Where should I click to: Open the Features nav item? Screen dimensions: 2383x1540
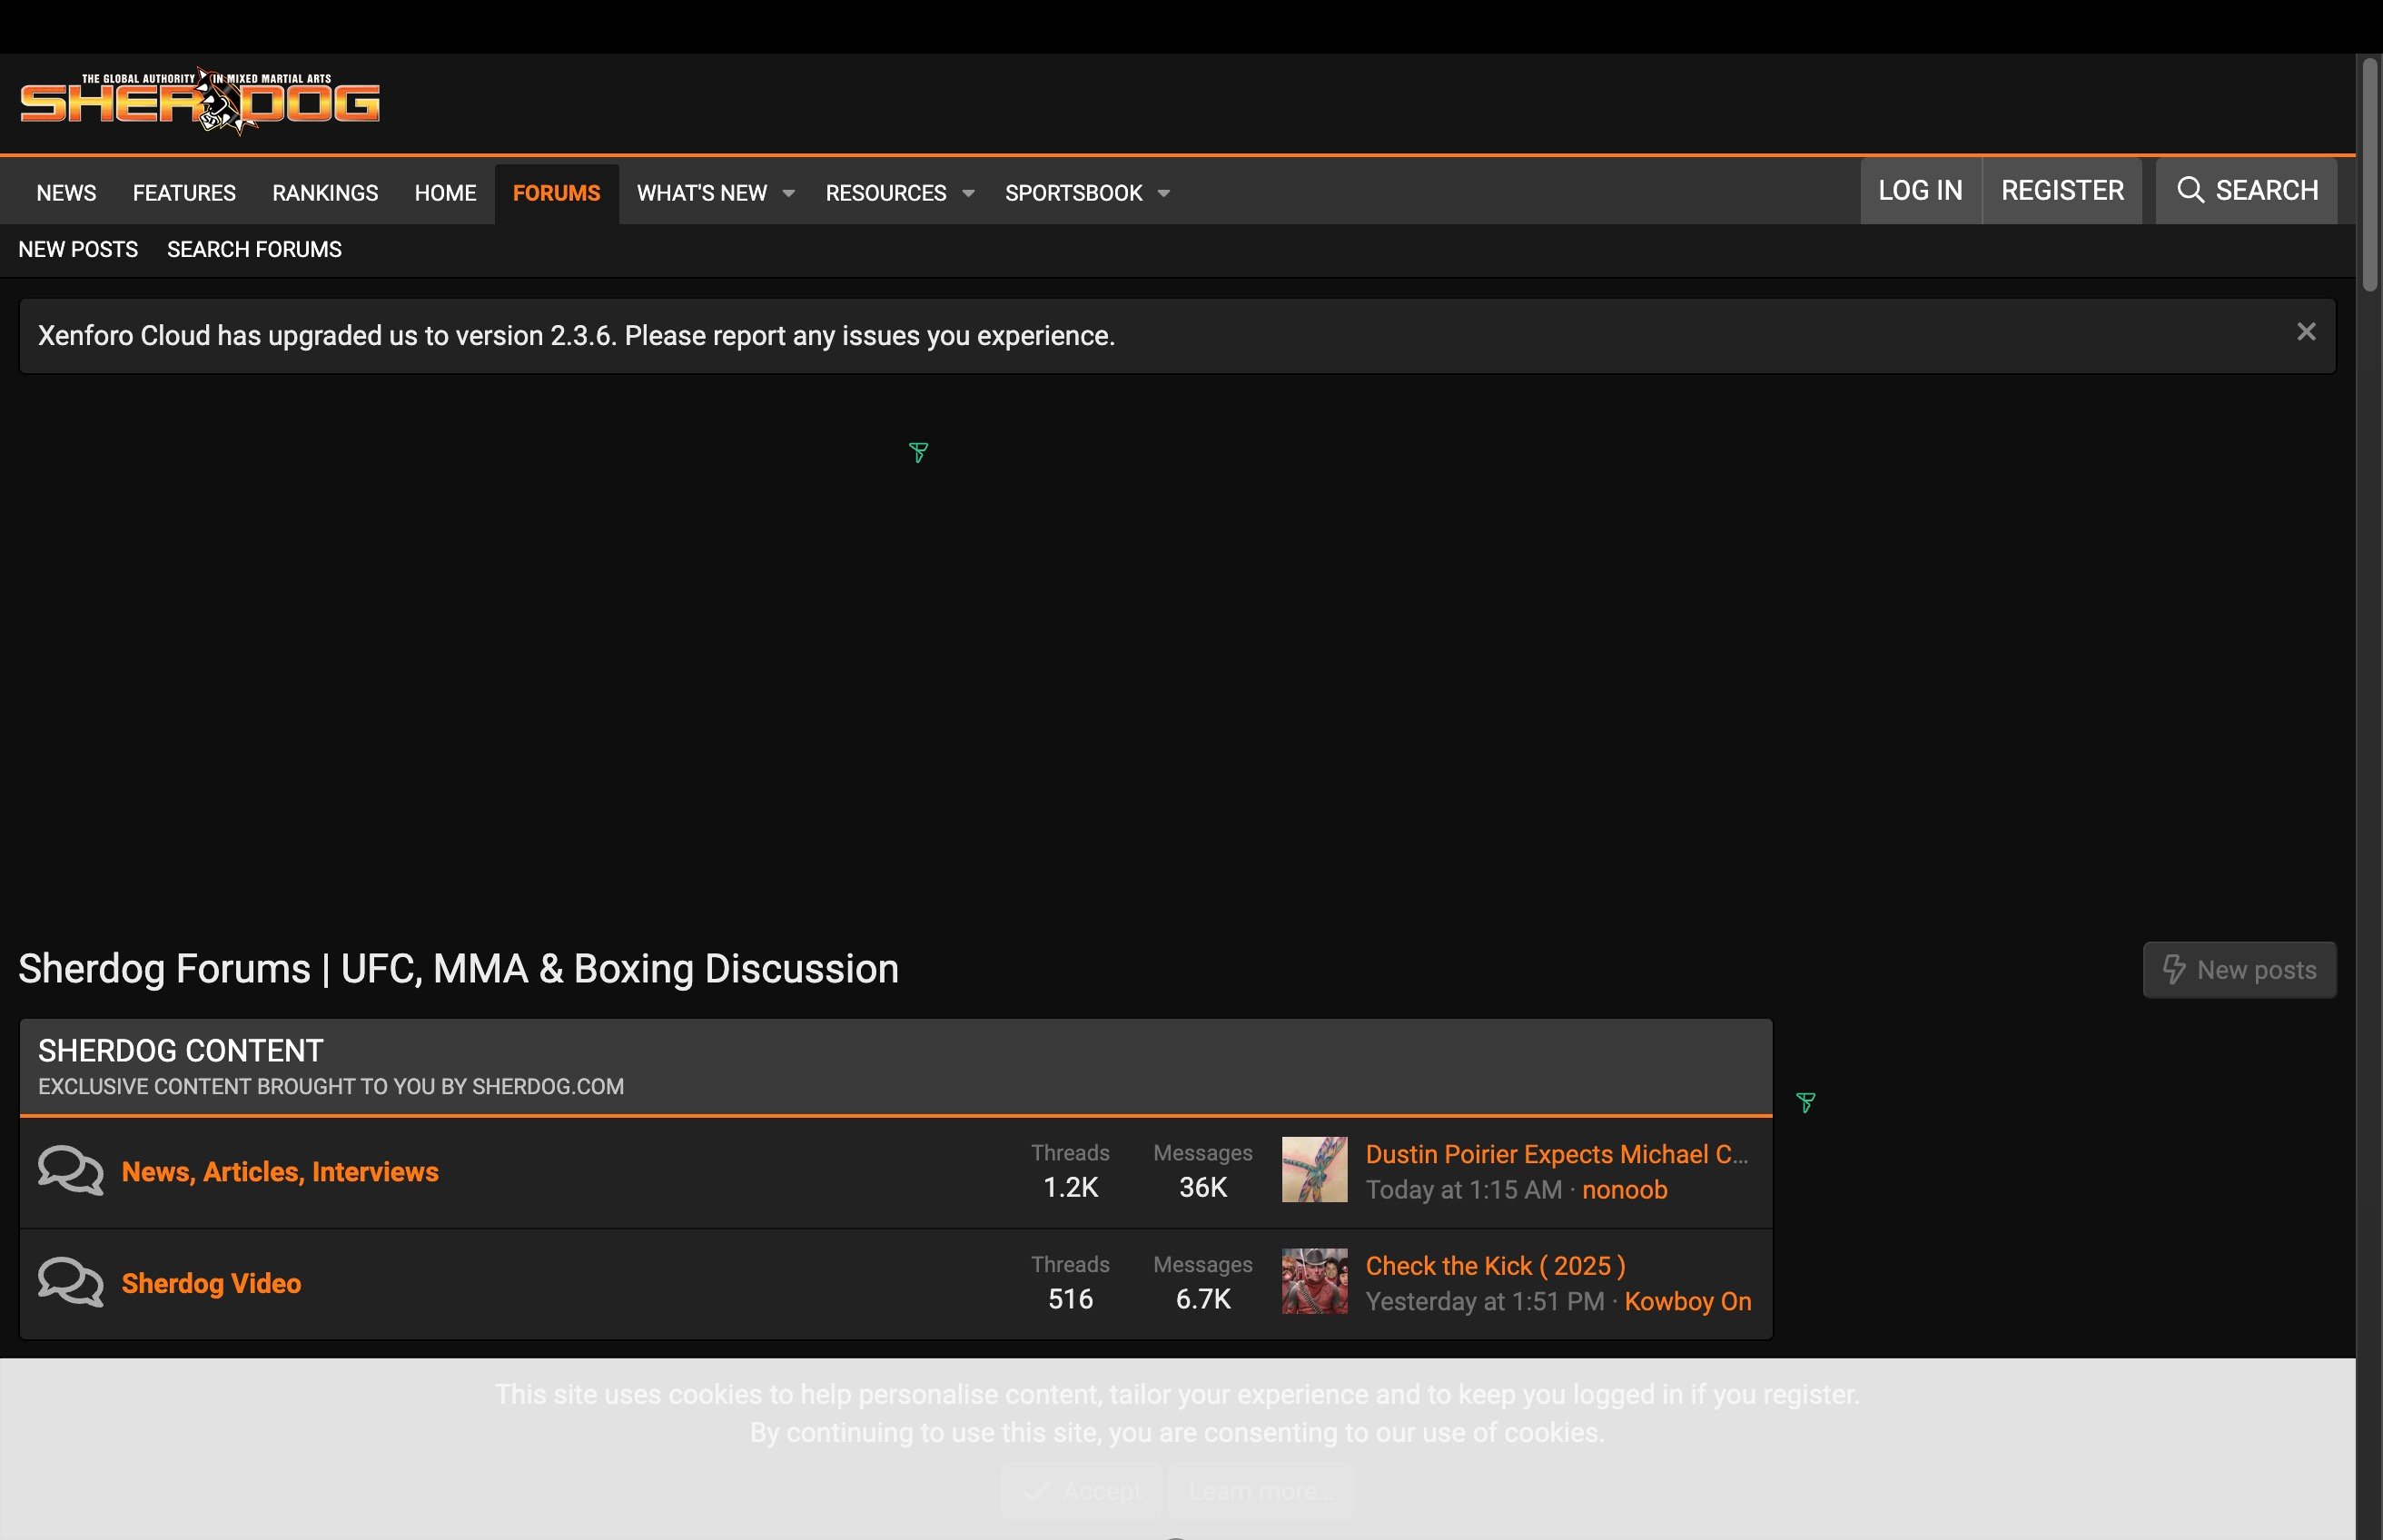(x=184, y=193)
